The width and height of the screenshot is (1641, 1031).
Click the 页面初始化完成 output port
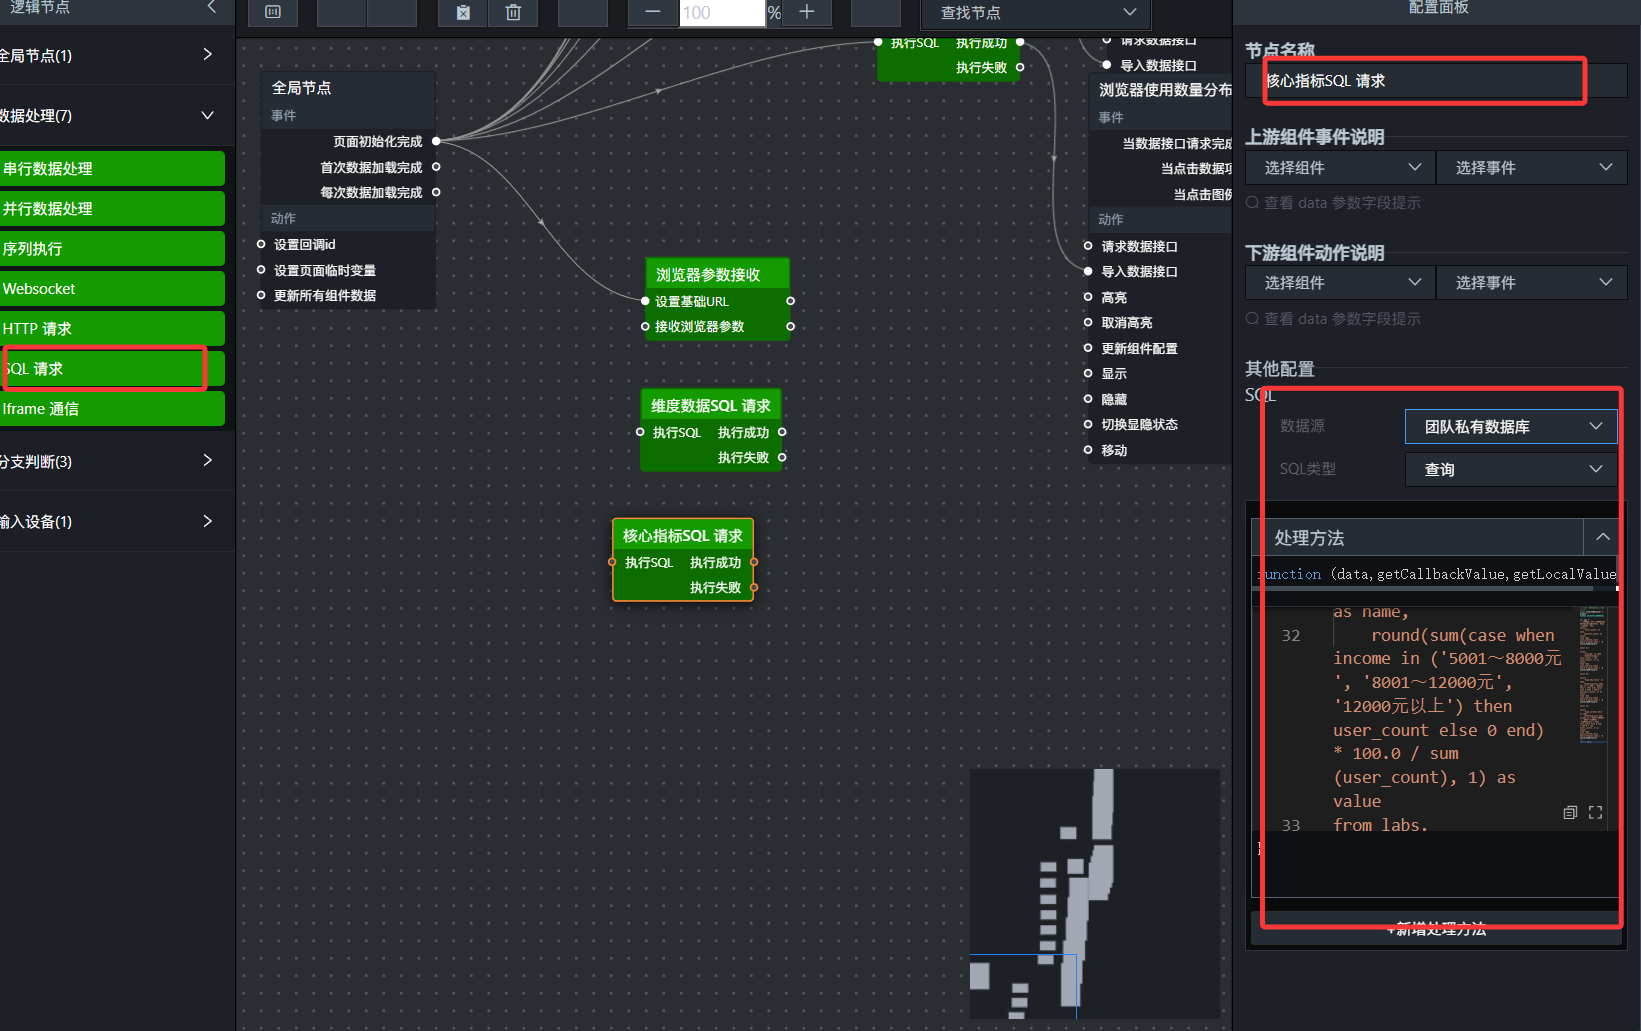(436, 142)
